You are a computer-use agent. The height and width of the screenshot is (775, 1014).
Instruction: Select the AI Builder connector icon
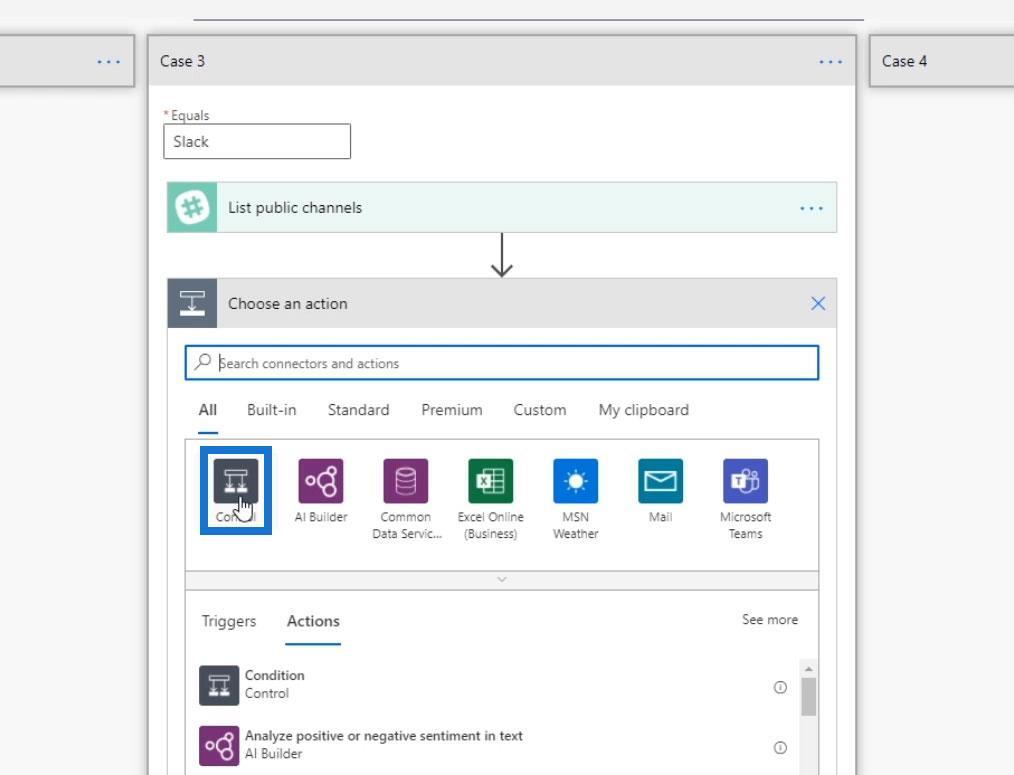point(321,481)
